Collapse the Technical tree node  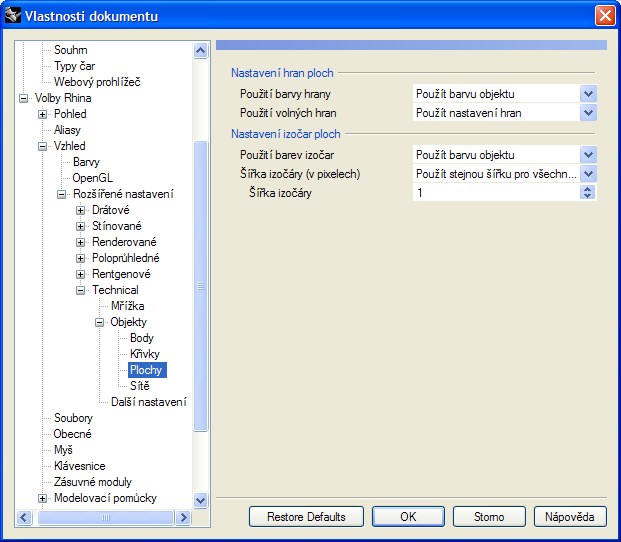point(81,290)
